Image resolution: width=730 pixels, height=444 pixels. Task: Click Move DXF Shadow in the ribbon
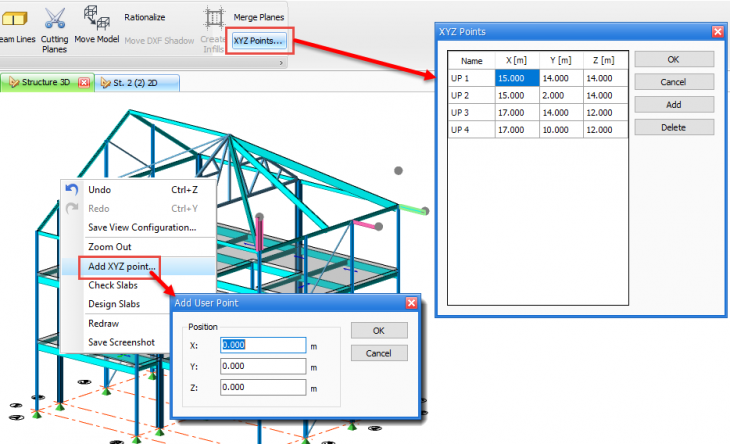coord(159,41)
